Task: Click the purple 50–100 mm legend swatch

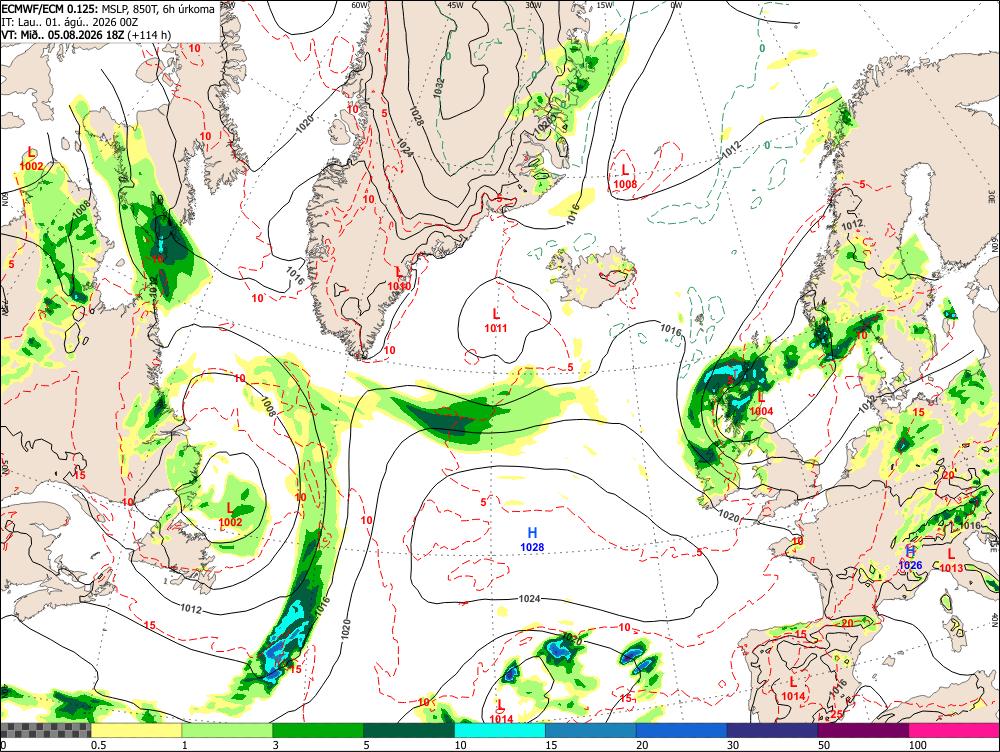Action: click(864, 730)
